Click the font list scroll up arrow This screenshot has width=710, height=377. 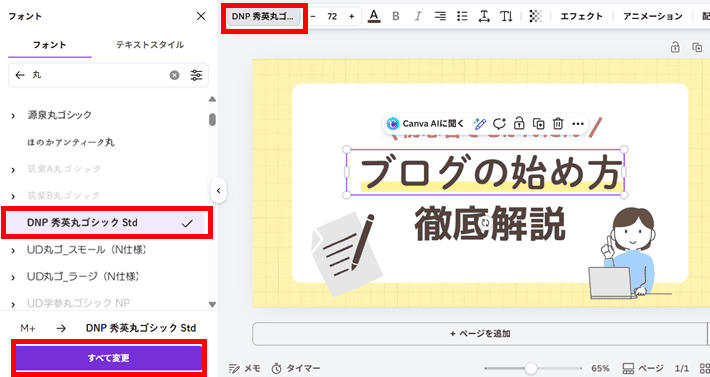pos(212,99)
